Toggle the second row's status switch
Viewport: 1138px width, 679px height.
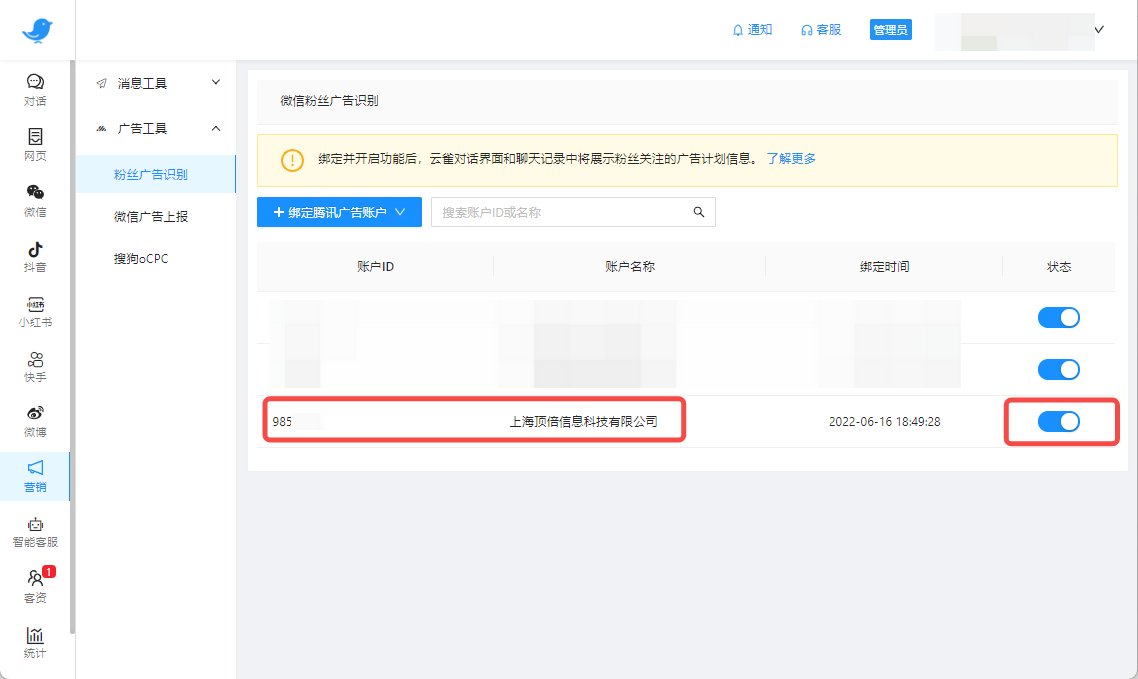1058,369
